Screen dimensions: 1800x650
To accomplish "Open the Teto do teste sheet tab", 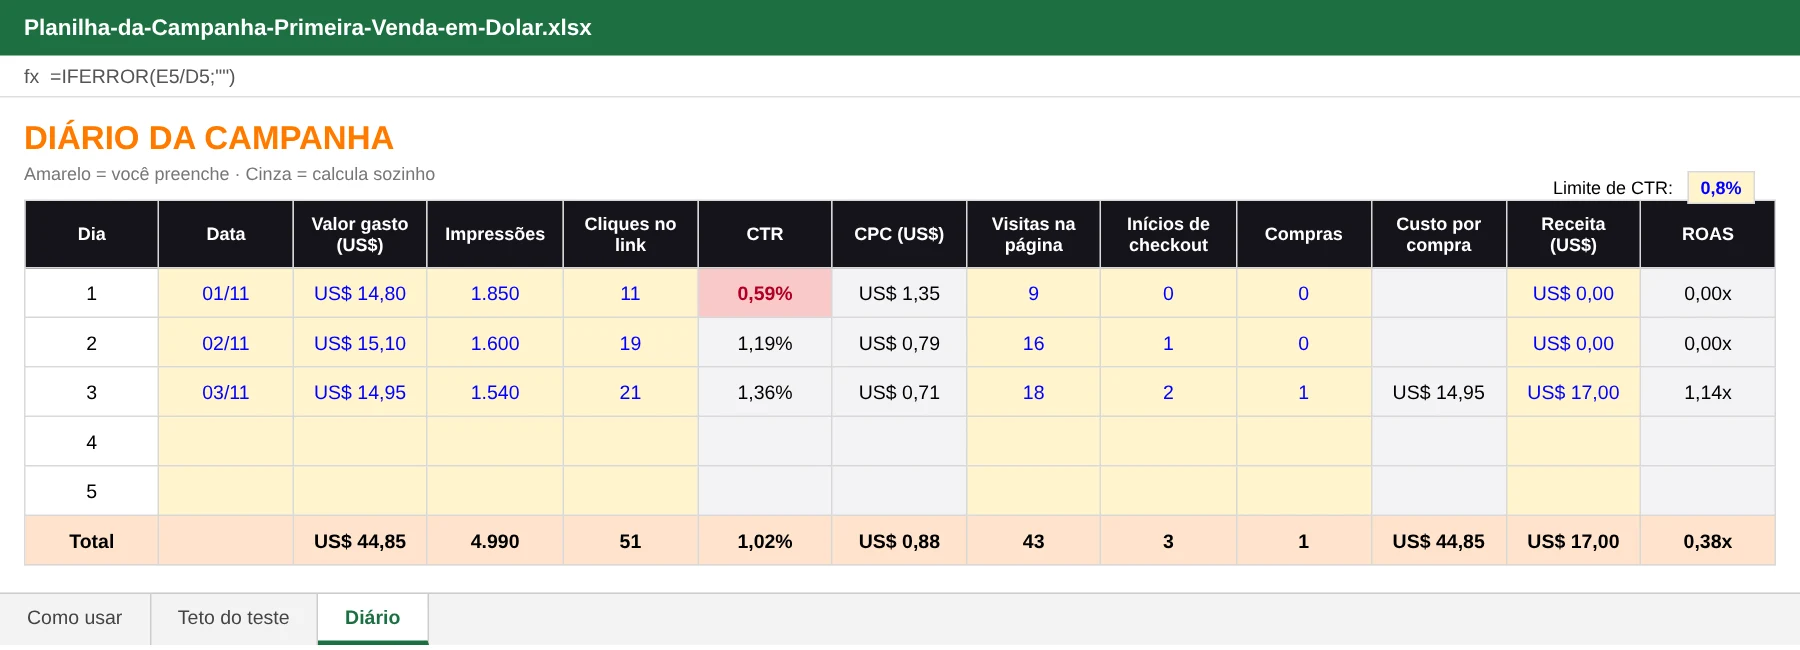I will pos(234,618).
